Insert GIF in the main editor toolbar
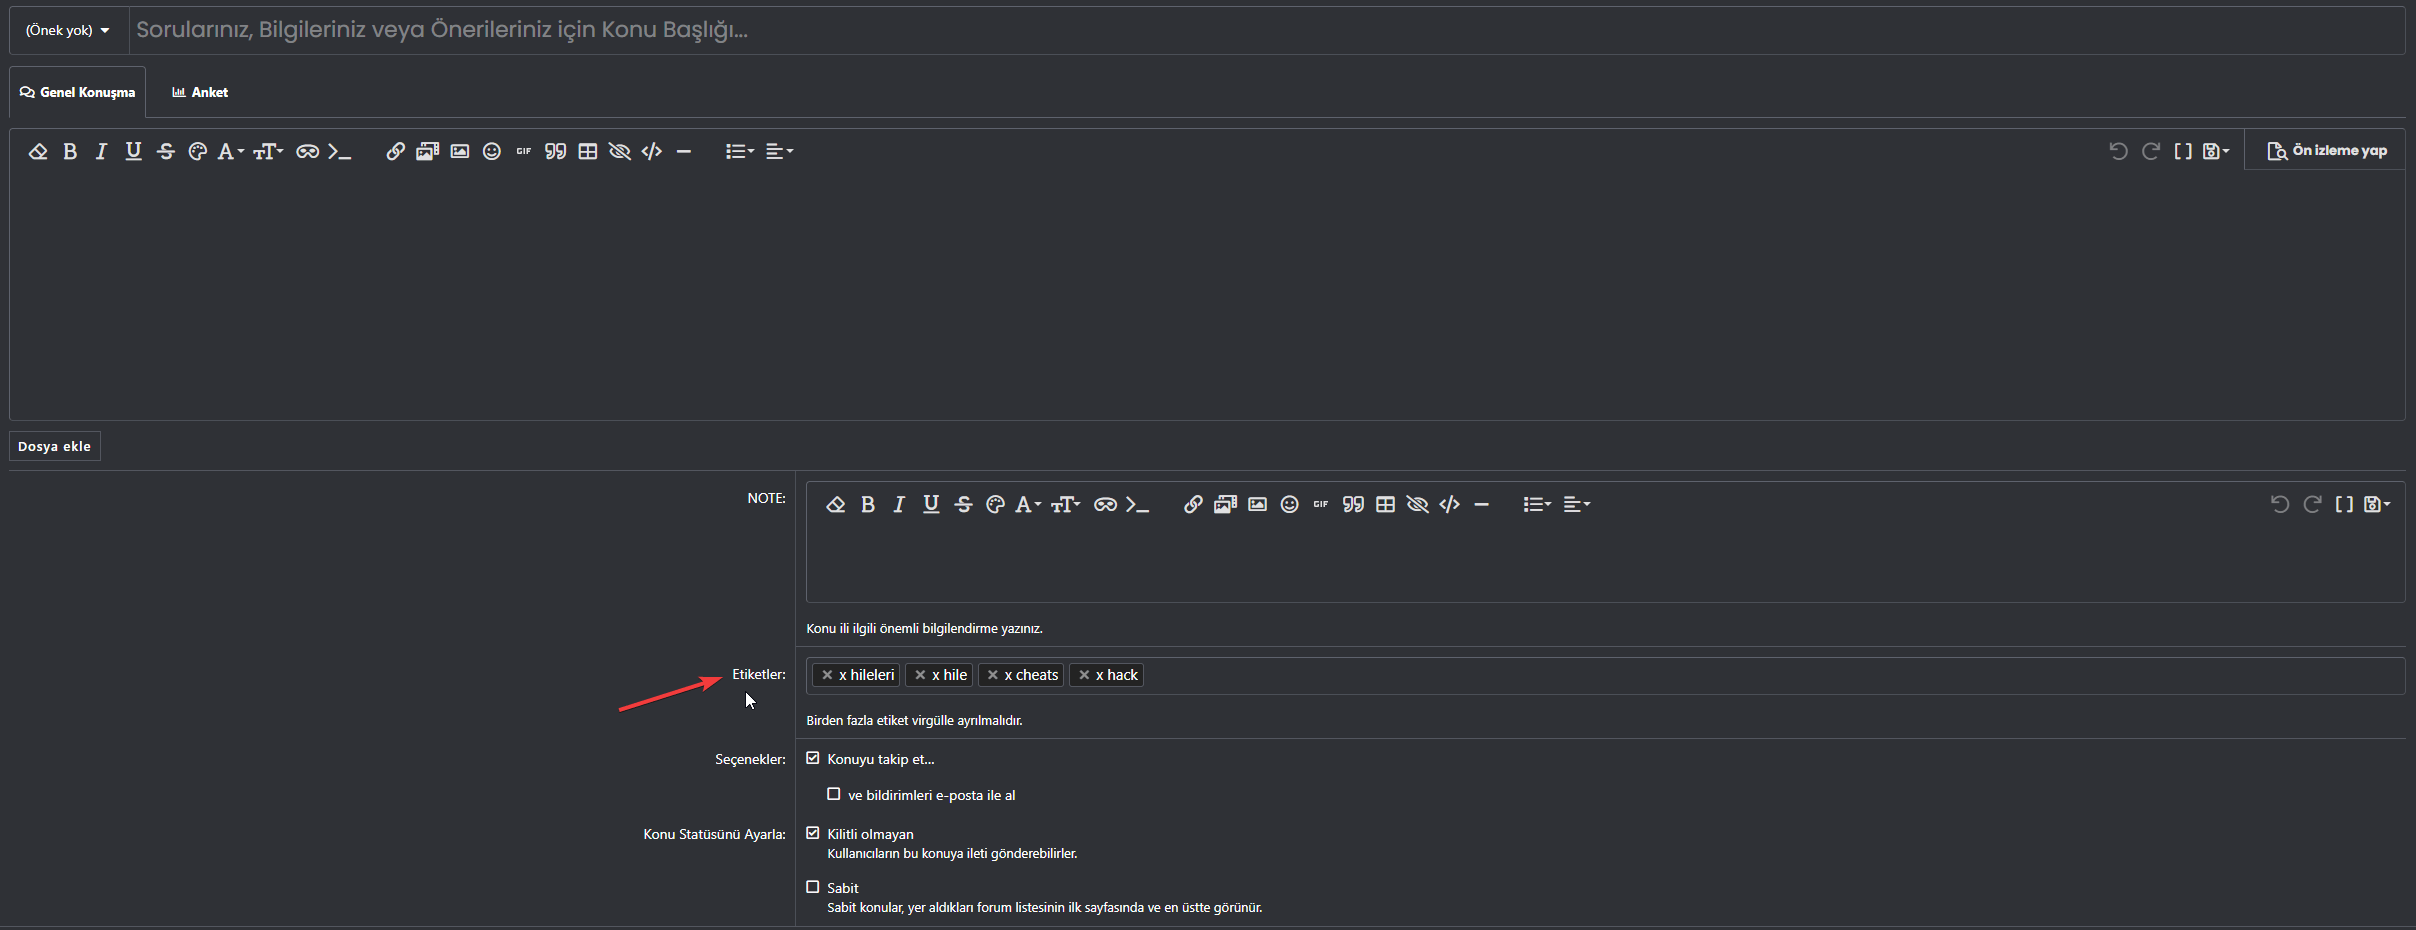 coord(524,151)
